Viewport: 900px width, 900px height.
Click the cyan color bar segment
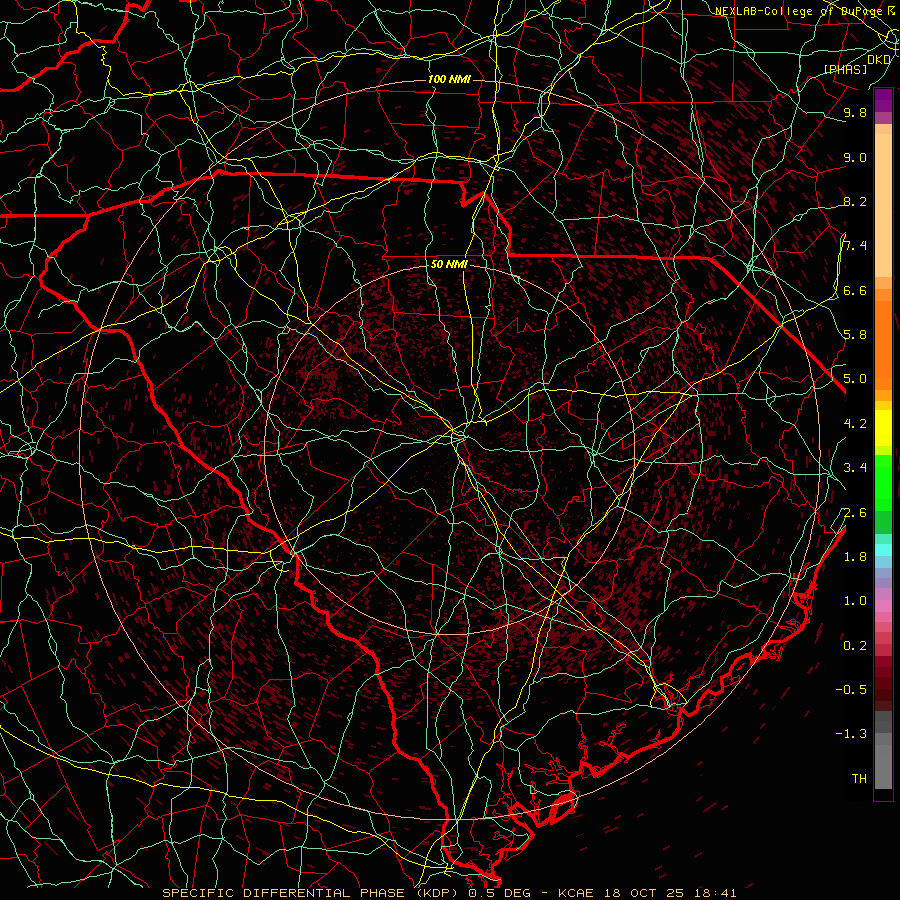pos(883,550)
